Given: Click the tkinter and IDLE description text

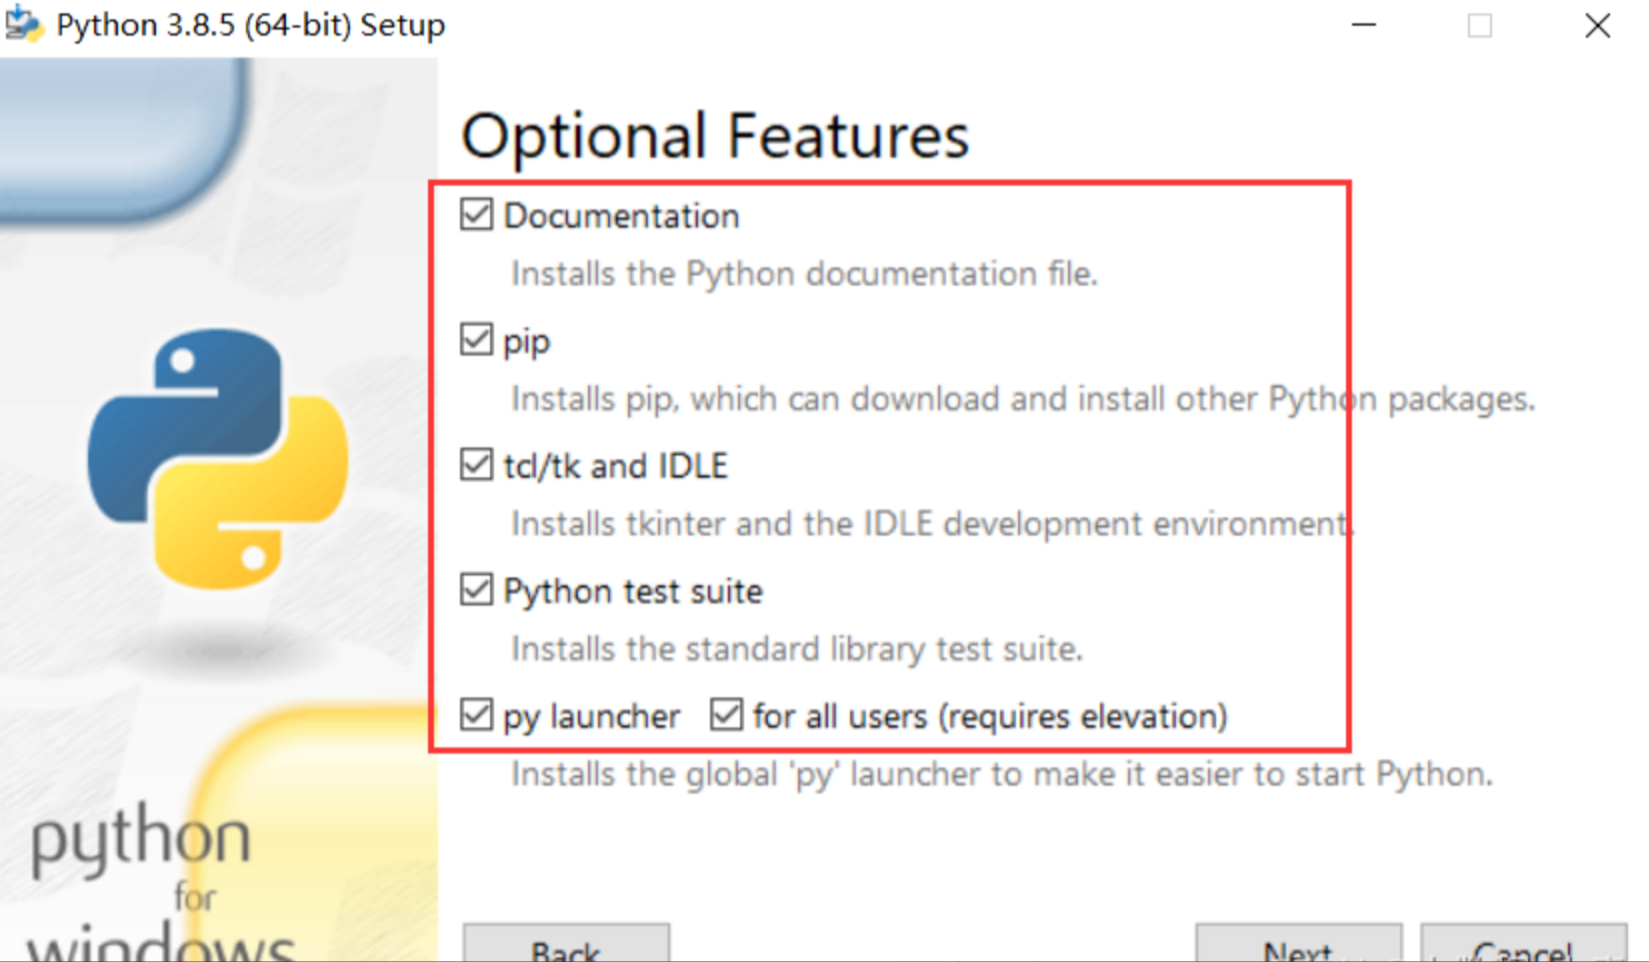Looking at the screenshot, I should tap(933, 524).
